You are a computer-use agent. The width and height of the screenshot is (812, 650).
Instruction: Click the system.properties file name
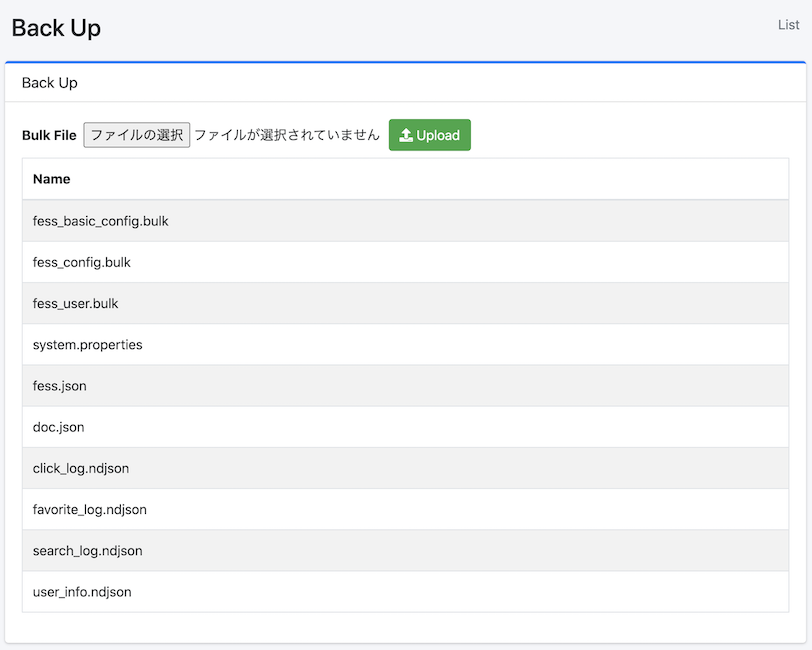[x=87, y=345]
